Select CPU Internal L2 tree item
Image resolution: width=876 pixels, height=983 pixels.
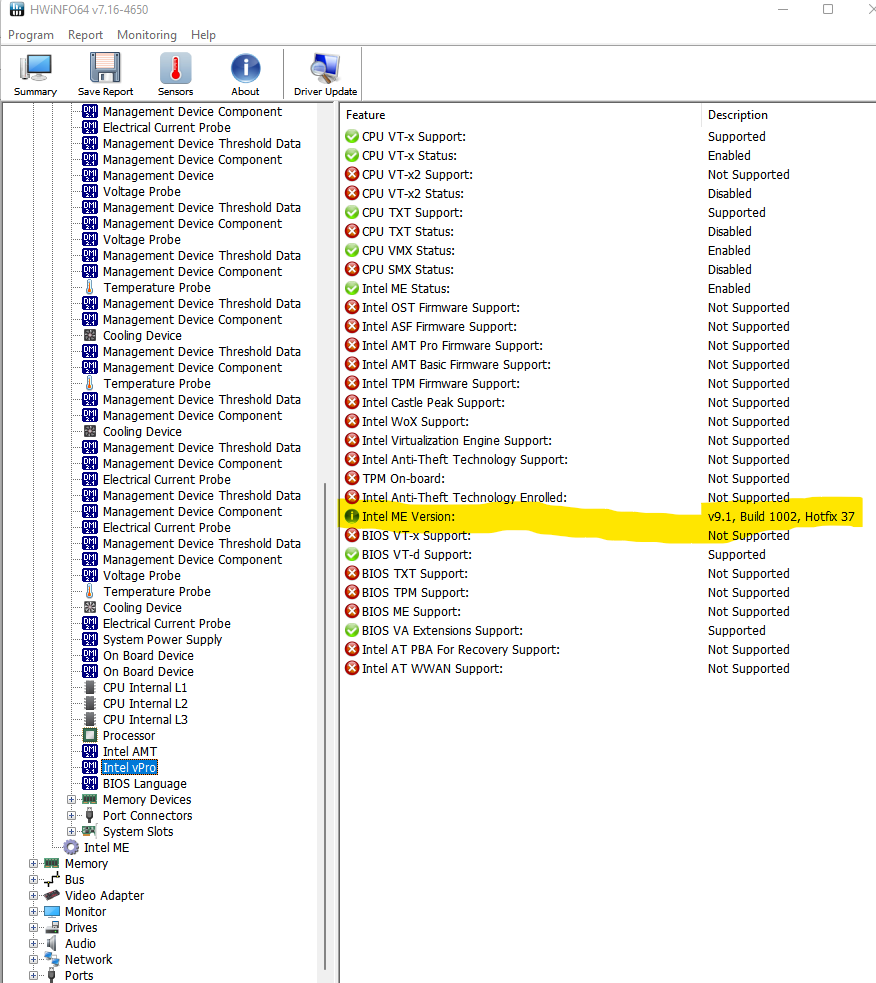145,703
